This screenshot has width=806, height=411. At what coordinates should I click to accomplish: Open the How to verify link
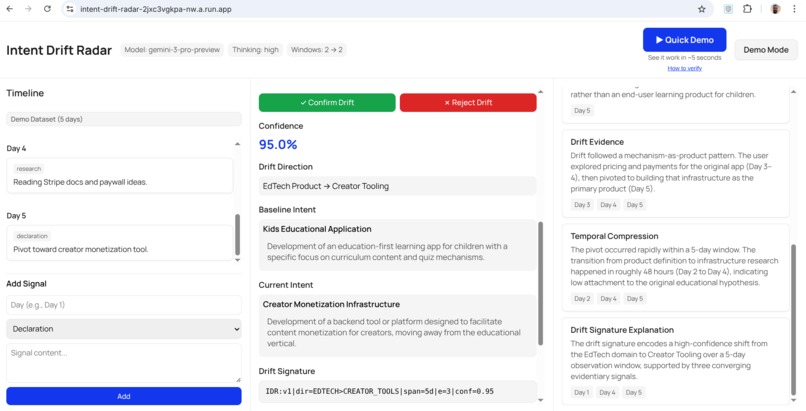(x=684, y=68)
